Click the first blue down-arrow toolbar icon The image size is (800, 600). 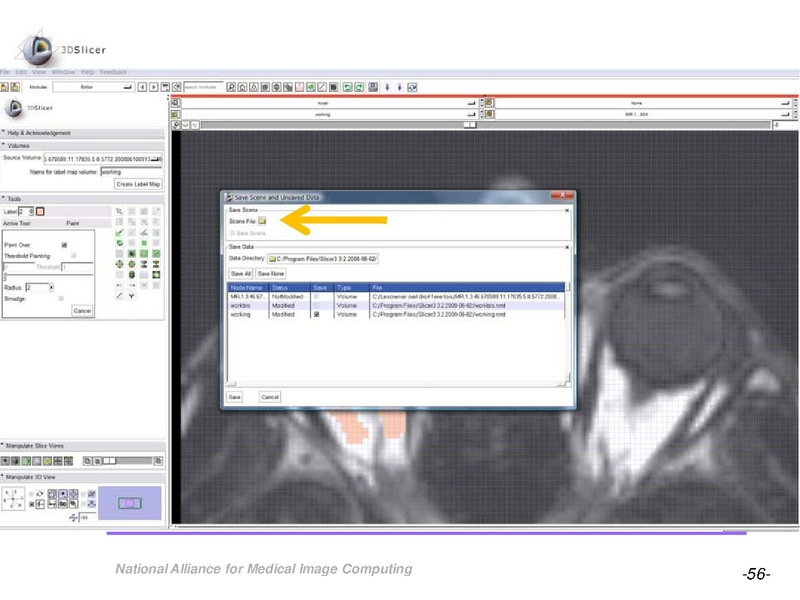tap(387, 87)
